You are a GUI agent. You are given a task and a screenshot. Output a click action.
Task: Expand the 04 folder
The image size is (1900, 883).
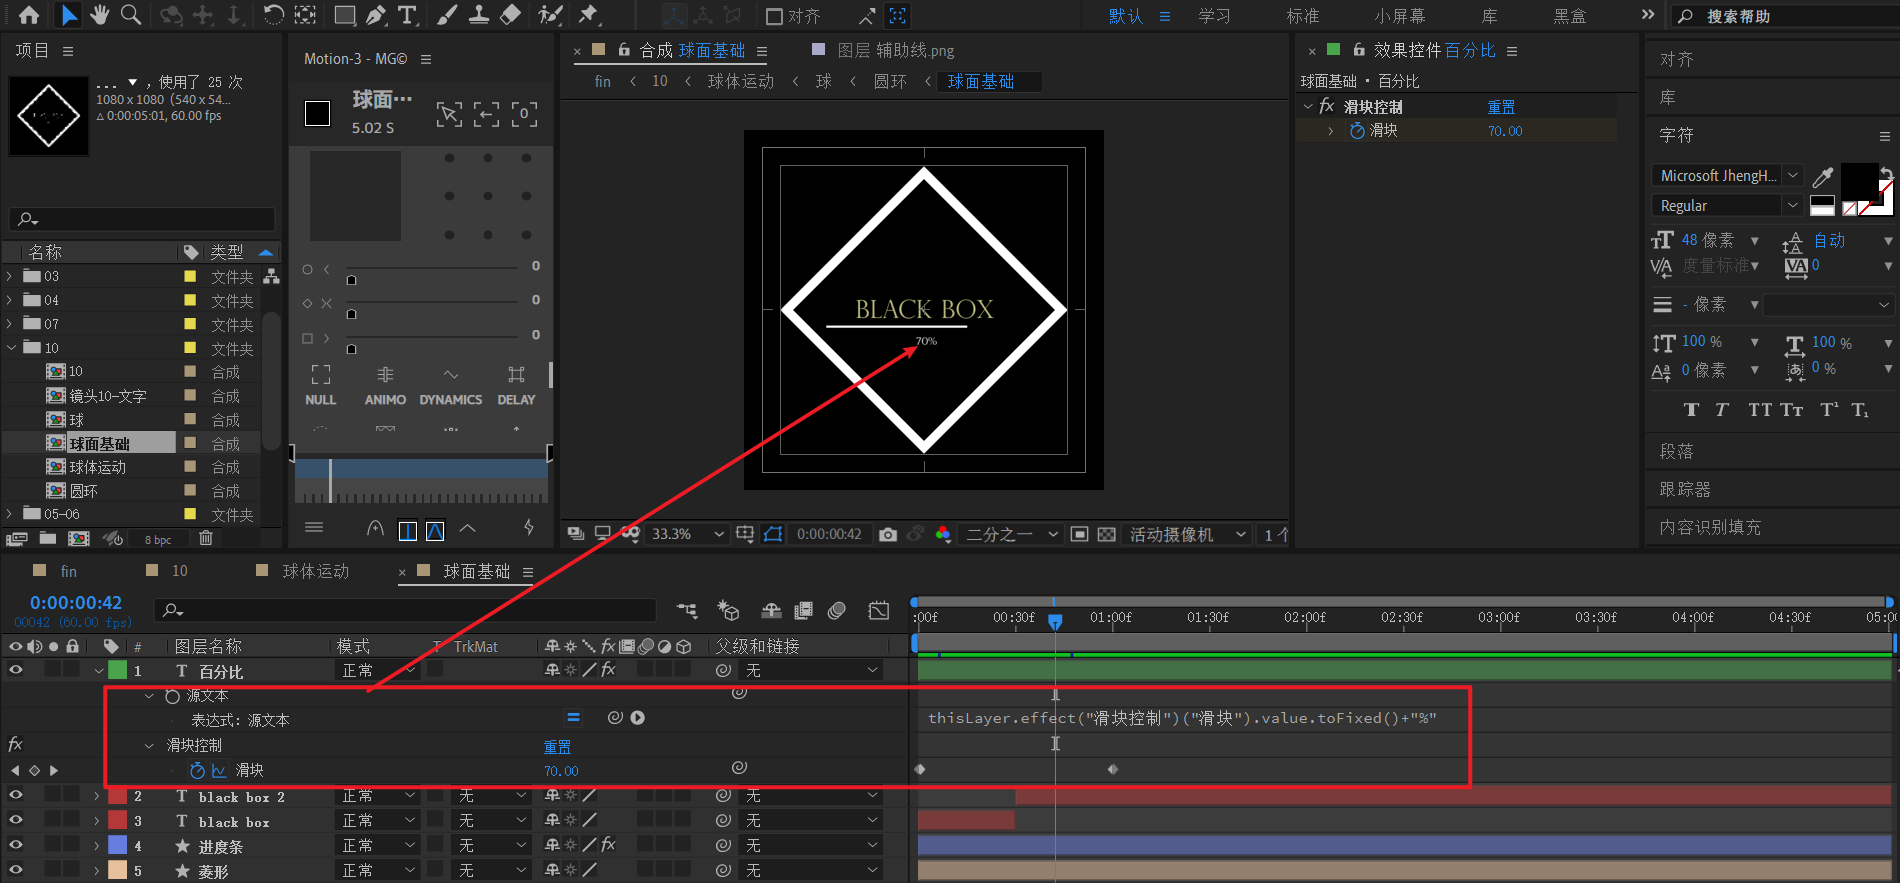(x=11, y=300)
